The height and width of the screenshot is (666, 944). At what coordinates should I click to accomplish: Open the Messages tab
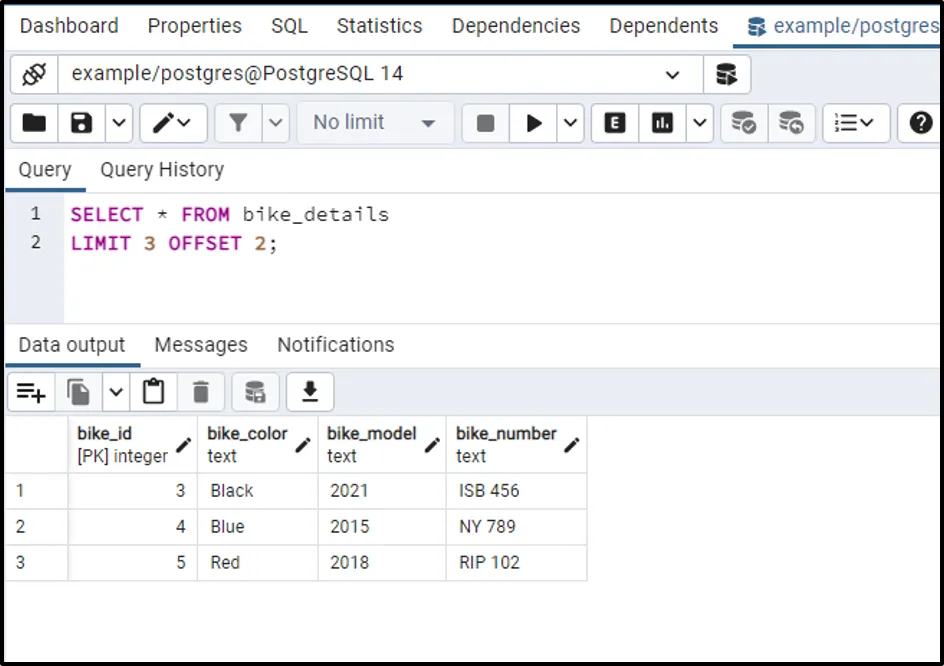[x=201, y=345]
